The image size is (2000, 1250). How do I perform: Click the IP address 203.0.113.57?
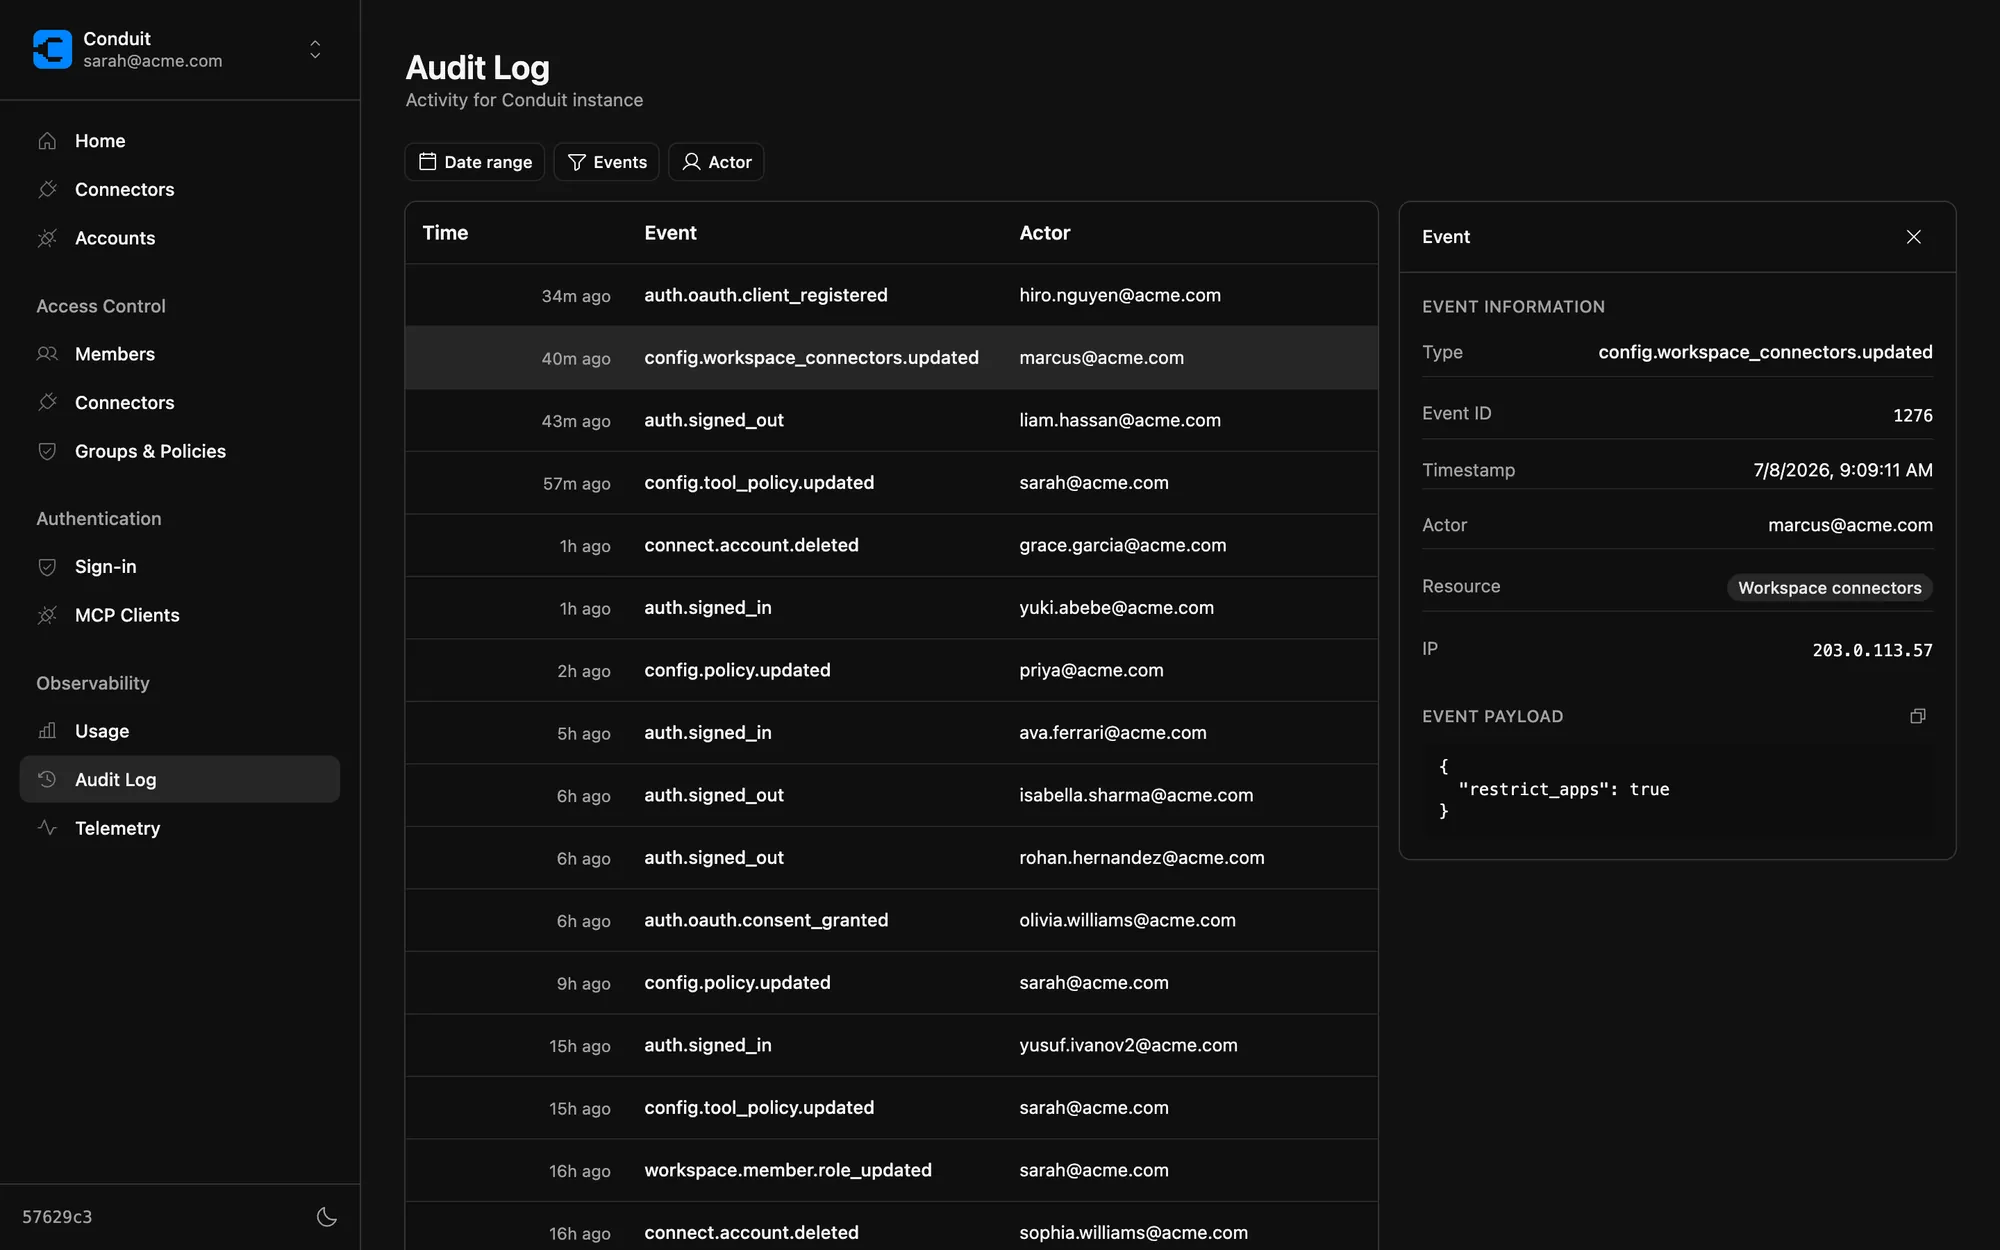1872,650
